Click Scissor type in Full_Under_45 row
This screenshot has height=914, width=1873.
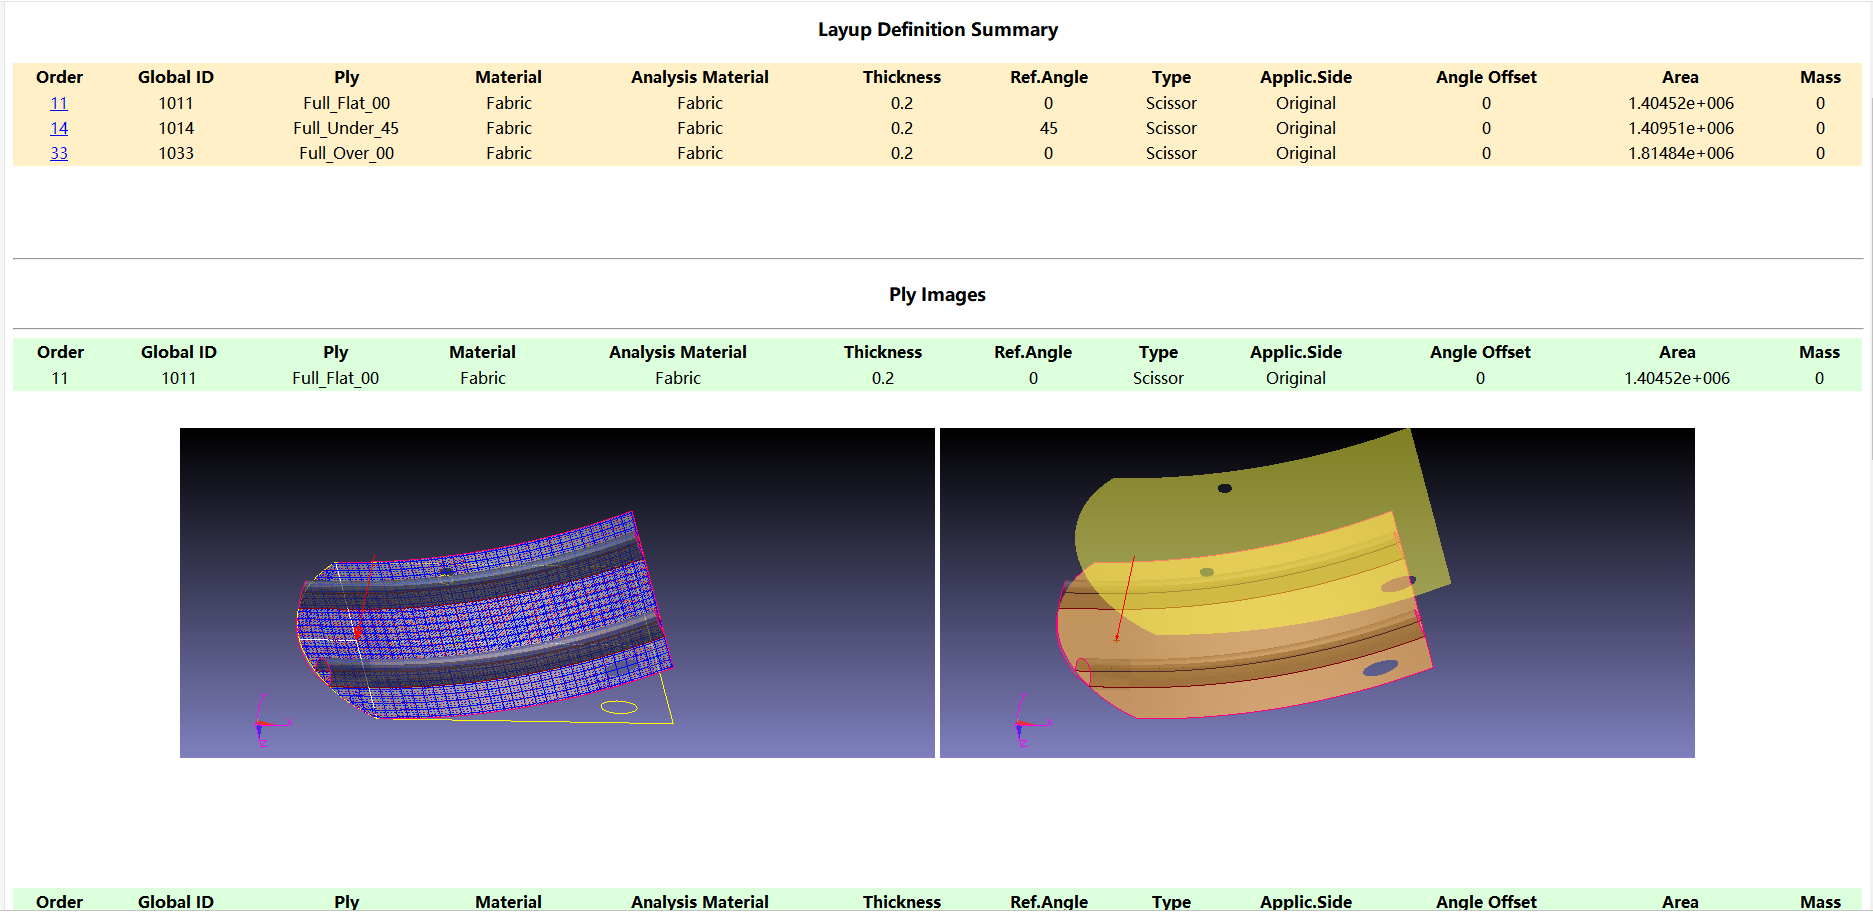1171,128
